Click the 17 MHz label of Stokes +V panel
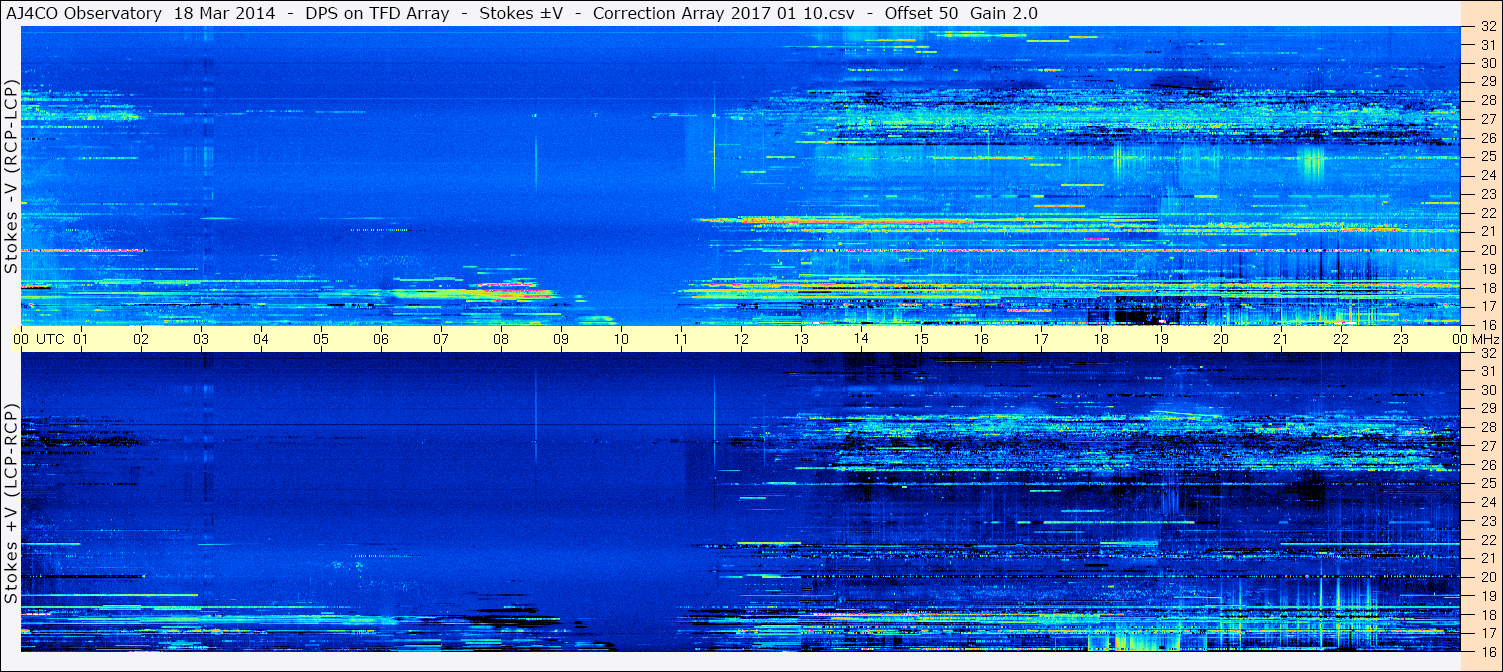 [x=1488, y=633]
